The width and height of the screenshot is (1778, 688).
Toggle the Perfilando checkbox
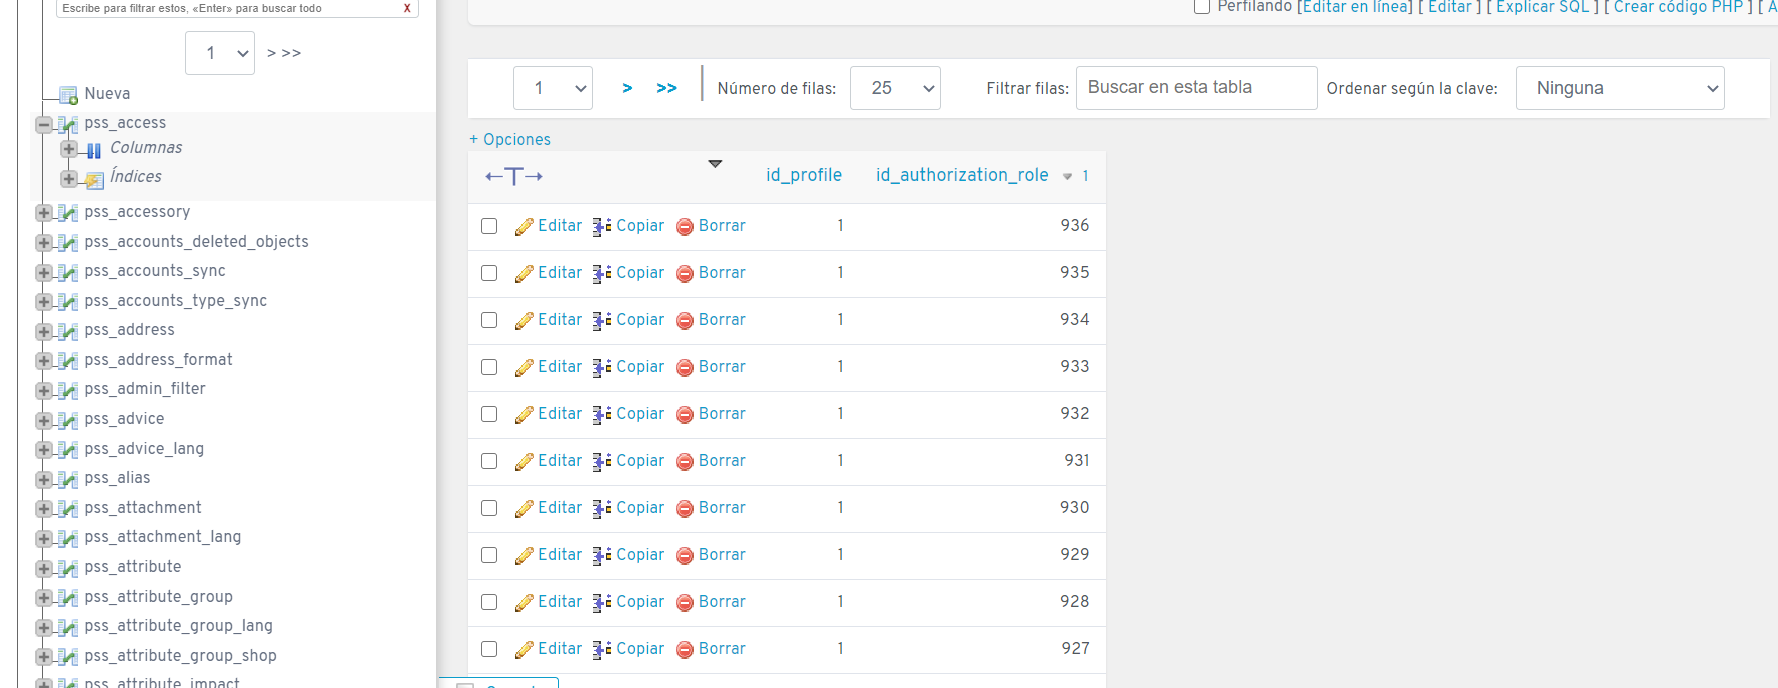pyautogui.click(x=1202, y=7)
